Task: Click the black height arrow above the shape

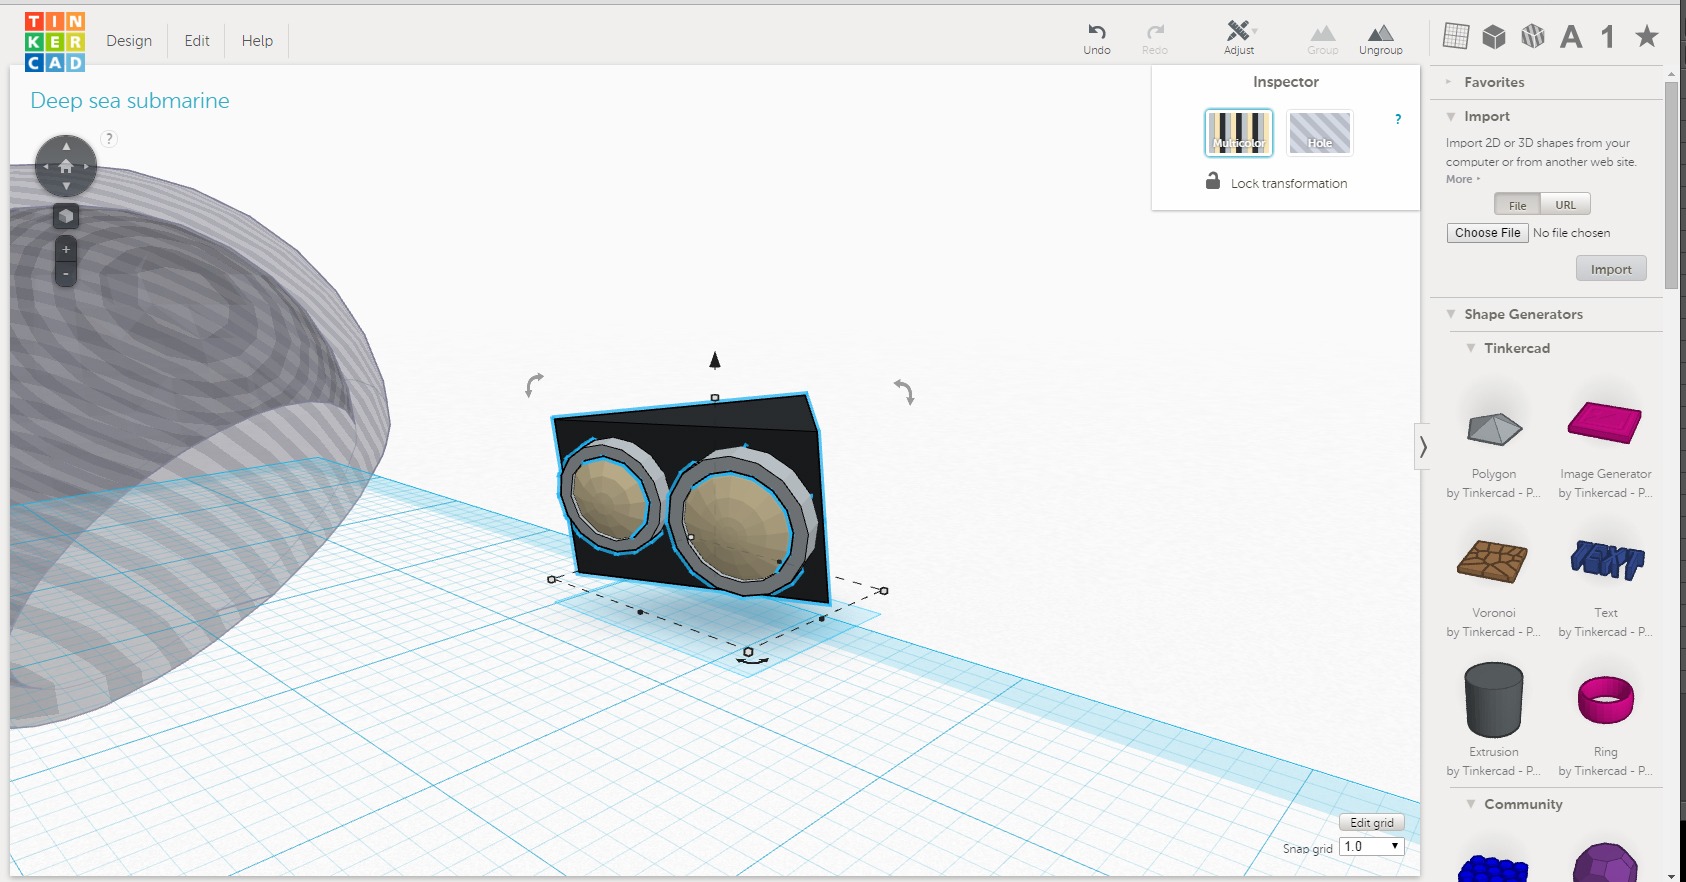Action: tap(715, 360)
